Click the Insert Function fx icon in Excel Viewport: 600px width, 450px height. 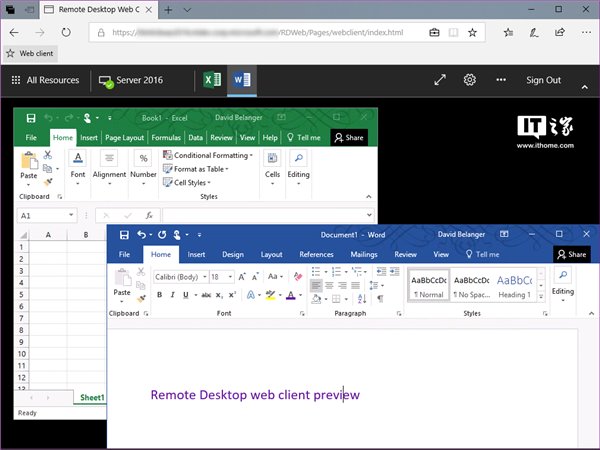(149, 215)
